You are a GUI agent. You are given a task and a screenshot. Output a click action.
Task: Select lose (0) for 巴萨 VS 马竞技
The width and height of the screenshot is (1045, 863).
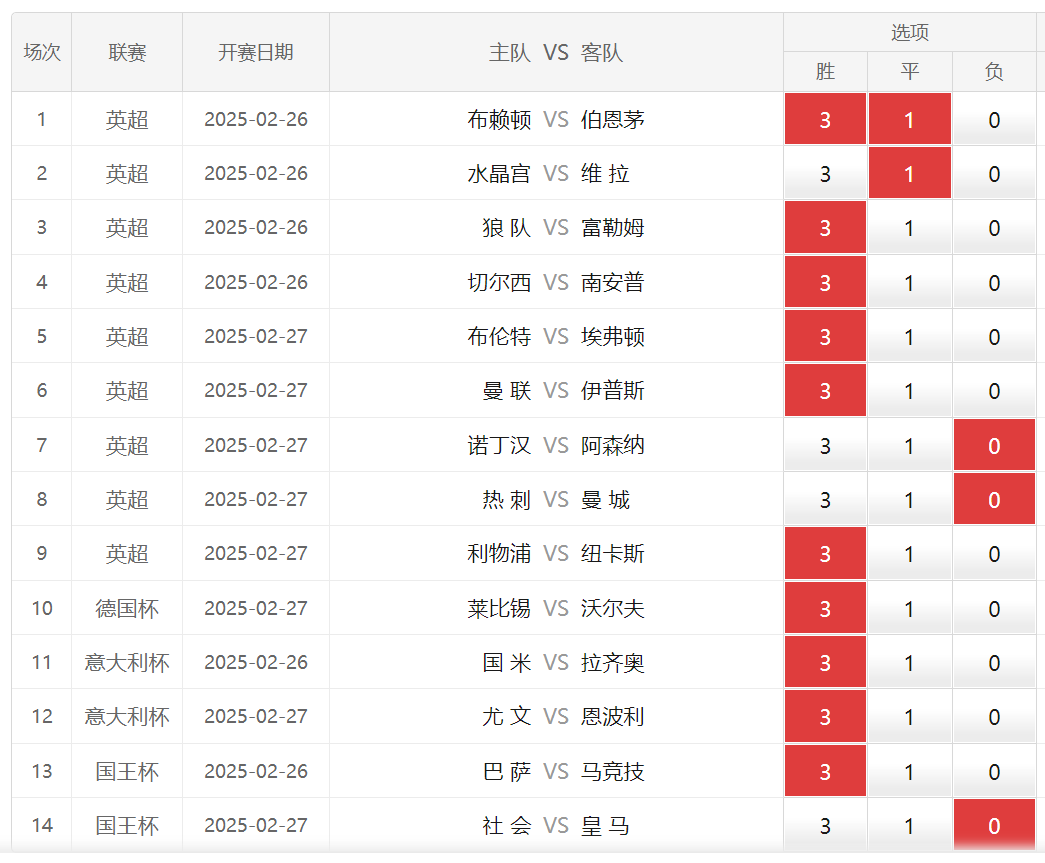click(x=994, y=771)
